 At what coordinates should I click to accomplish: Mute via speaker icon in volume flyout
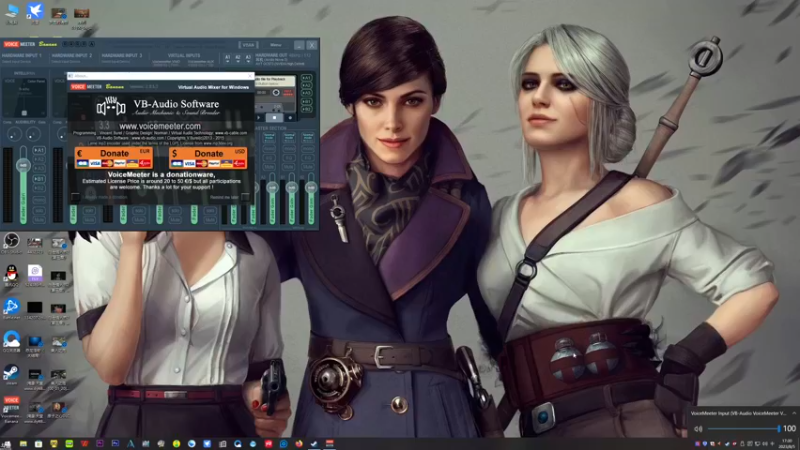[x=698, y=429]
